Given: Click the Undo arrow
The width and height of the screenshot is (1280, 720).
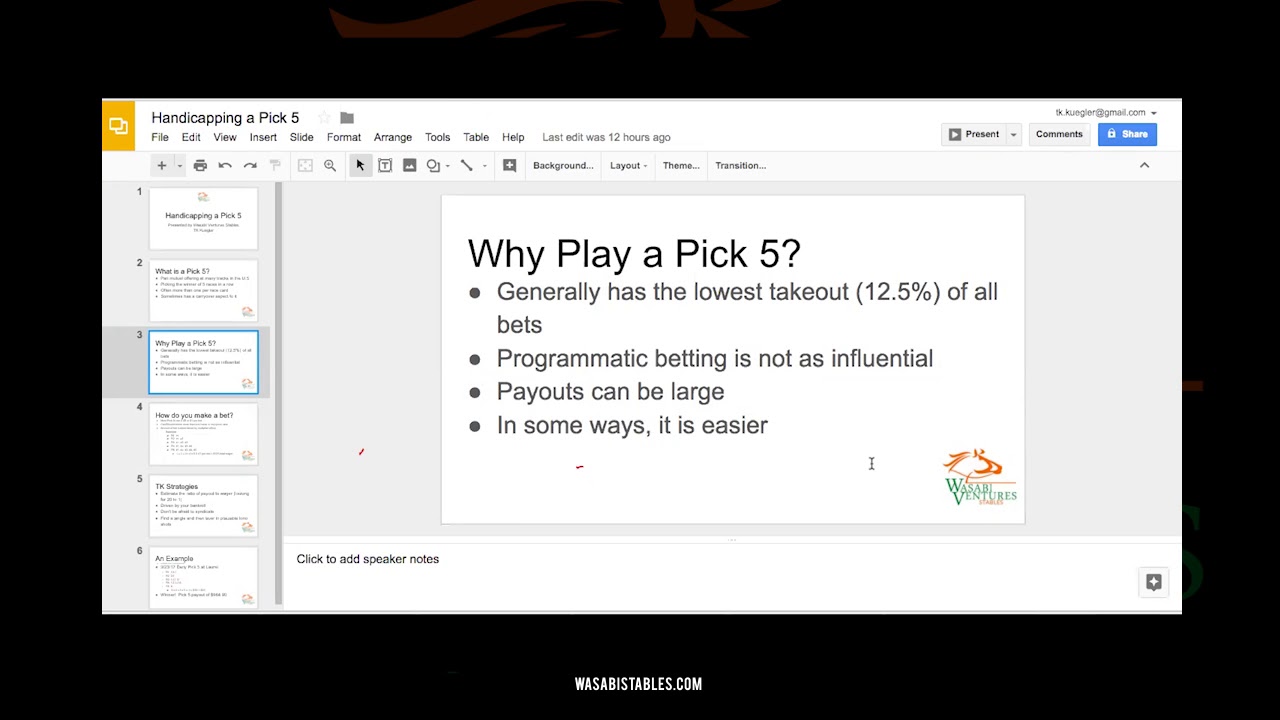Looking at the screenshot, I should (x=225, y=165).
